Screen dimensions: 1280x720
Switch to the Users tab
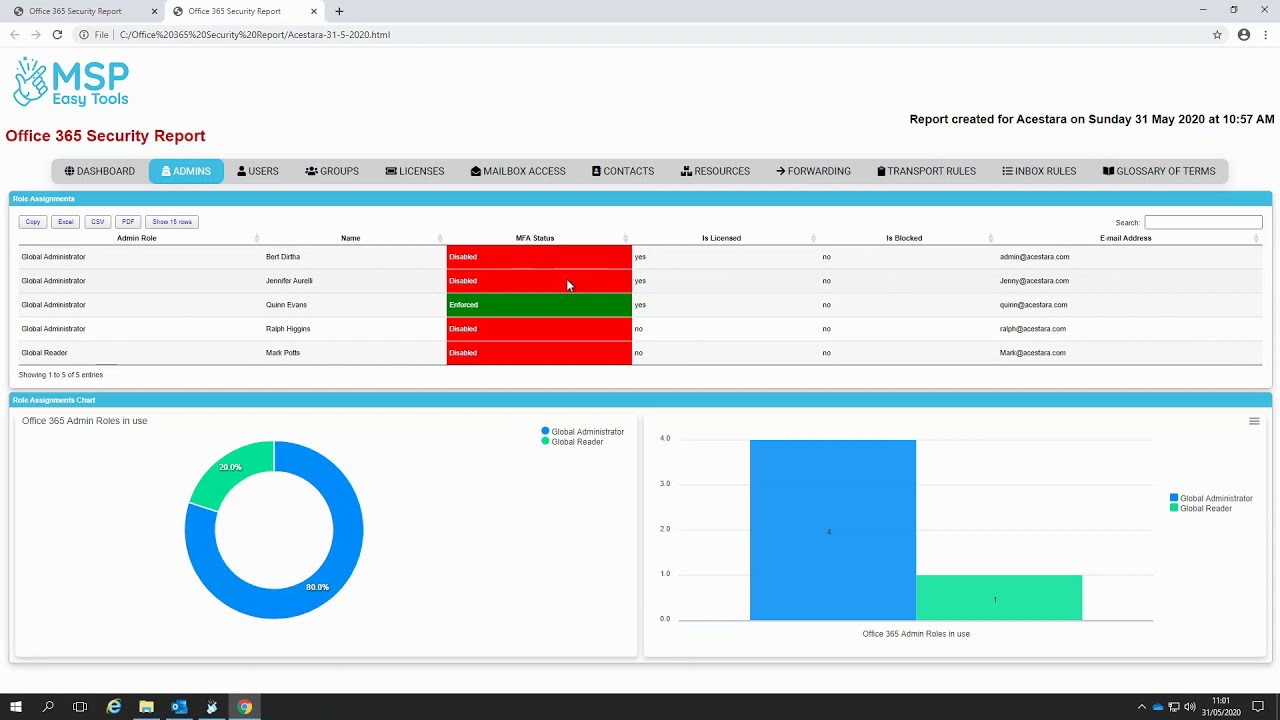pyautogui.click(x=258, y=171)
